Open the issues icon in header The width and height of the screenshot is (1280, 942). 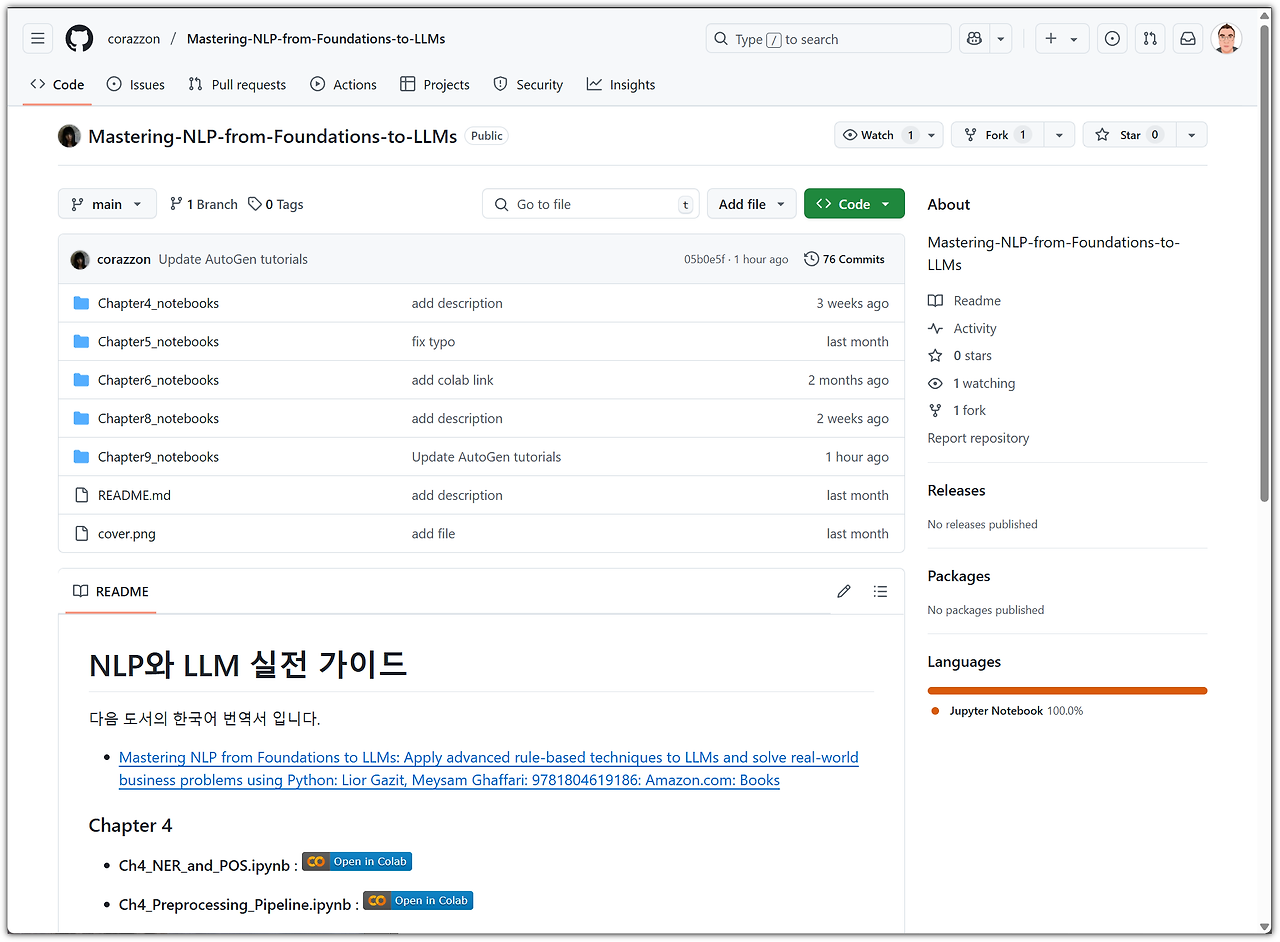click(1112, 39)
